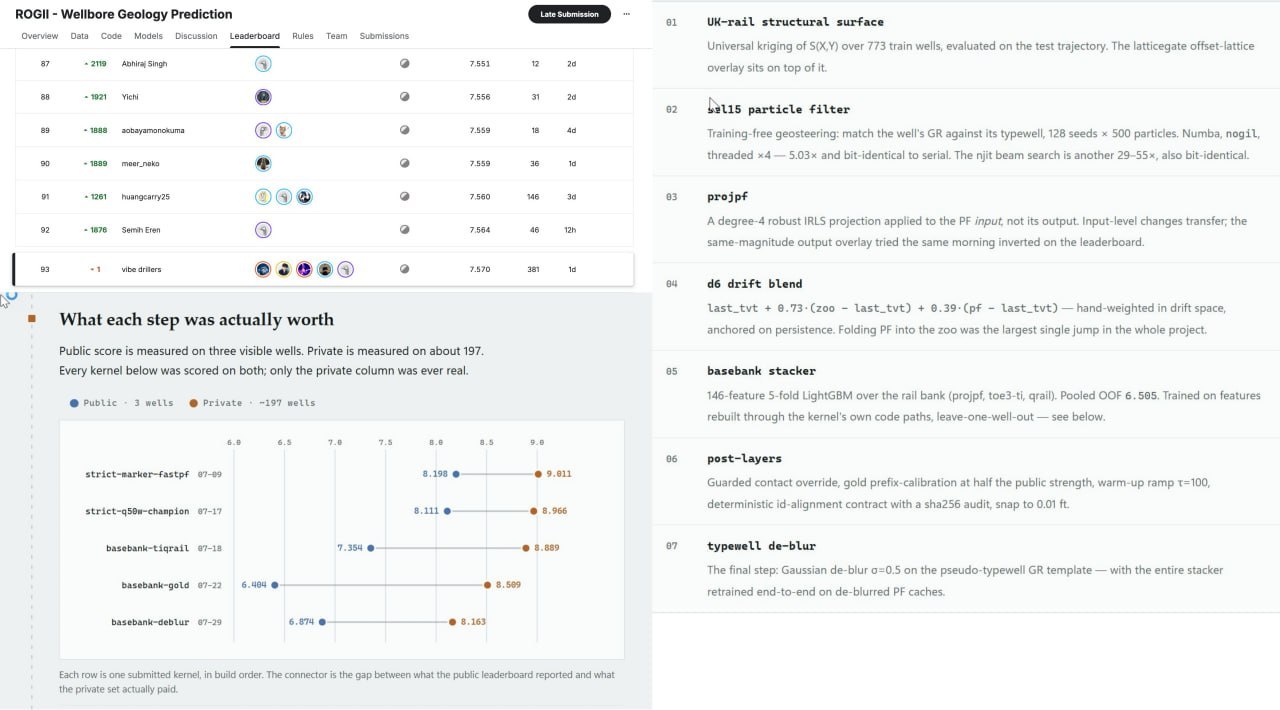Screen dimensions: 1280x710
Task: Switch to the Leaderboard tab
Action: pyautogui.click(x=255, y=36)
